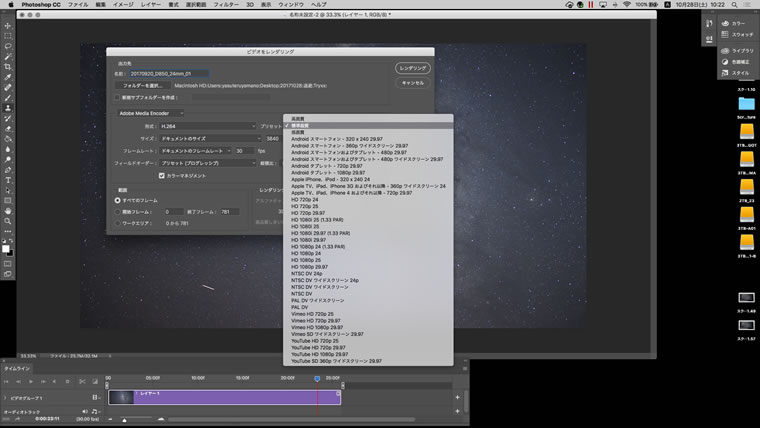Open the video group filmstrip menu
Viewport: 760px width, 428px height.
point(95,397)
